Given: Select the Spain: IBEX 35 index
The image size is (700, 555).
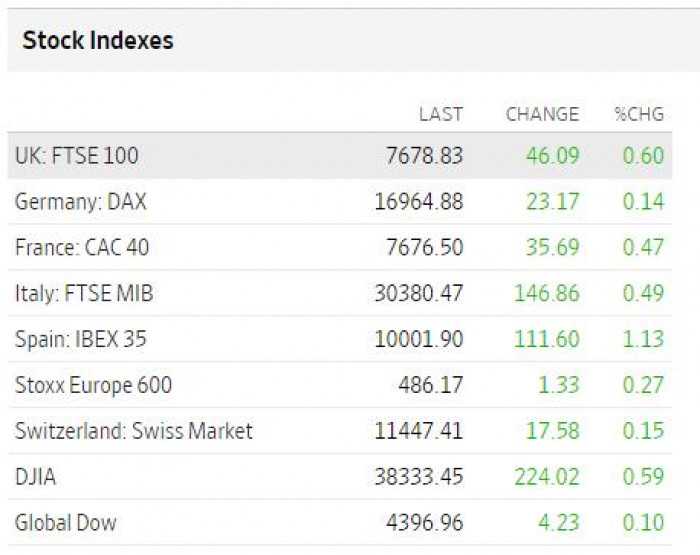Looking at the screenshot, I should 80,339.
